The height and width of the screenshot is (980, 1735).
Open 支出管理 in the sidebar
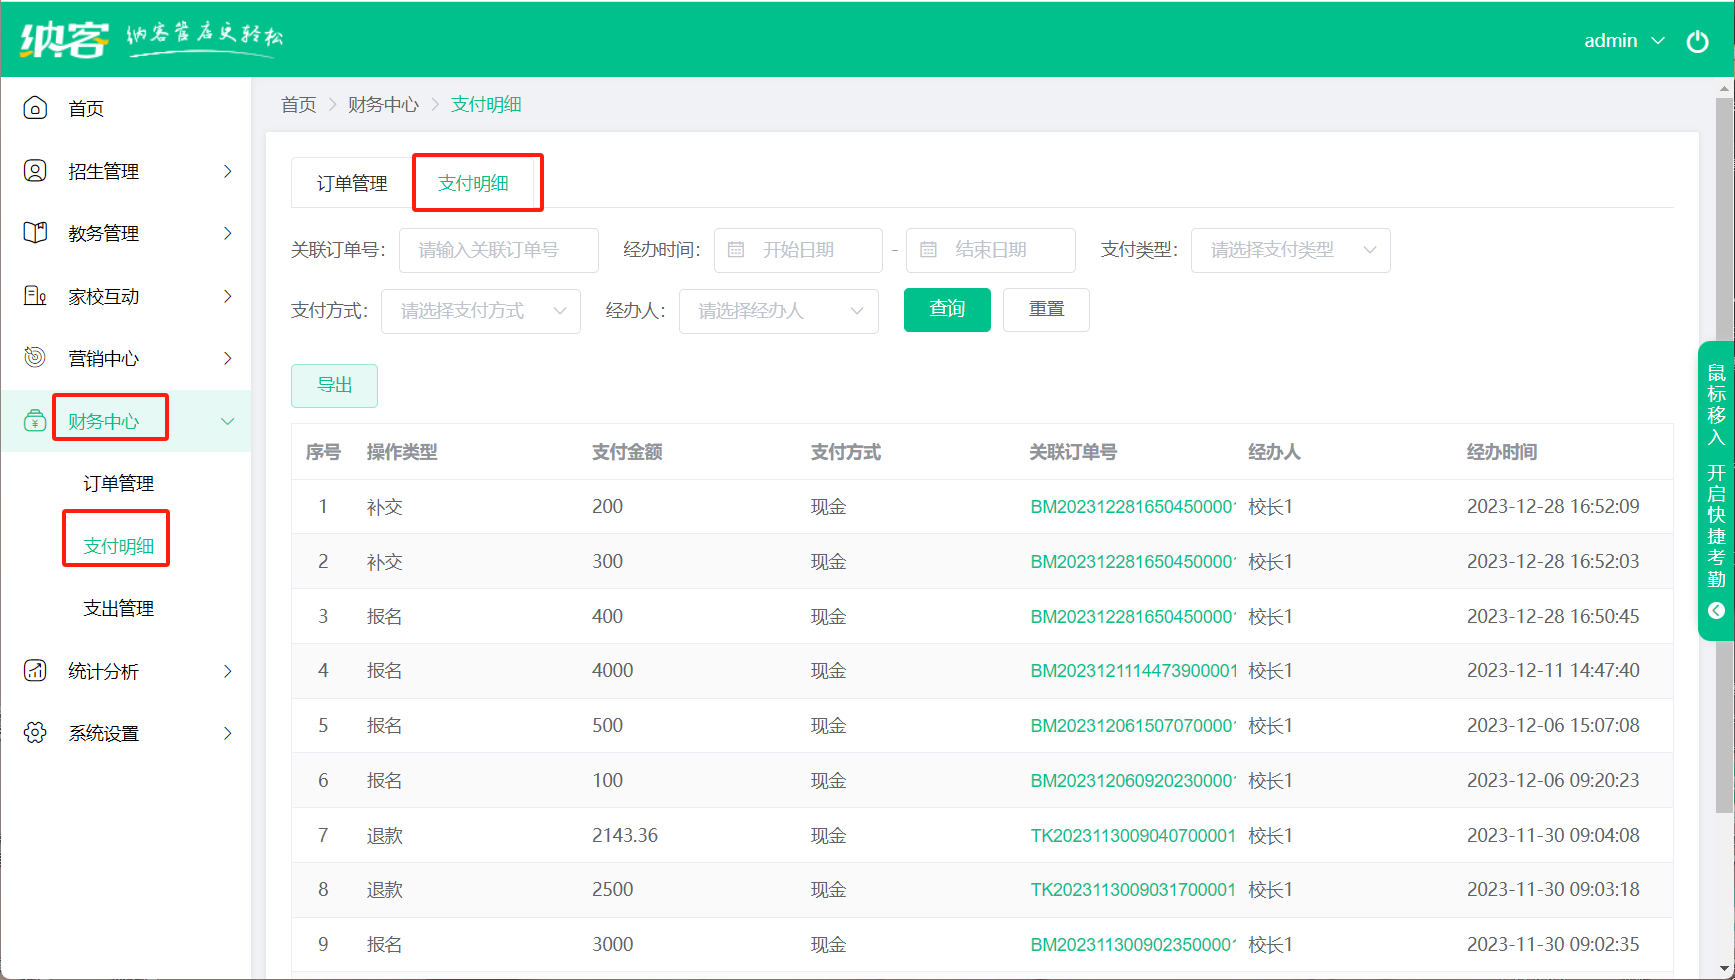[118, 608]
